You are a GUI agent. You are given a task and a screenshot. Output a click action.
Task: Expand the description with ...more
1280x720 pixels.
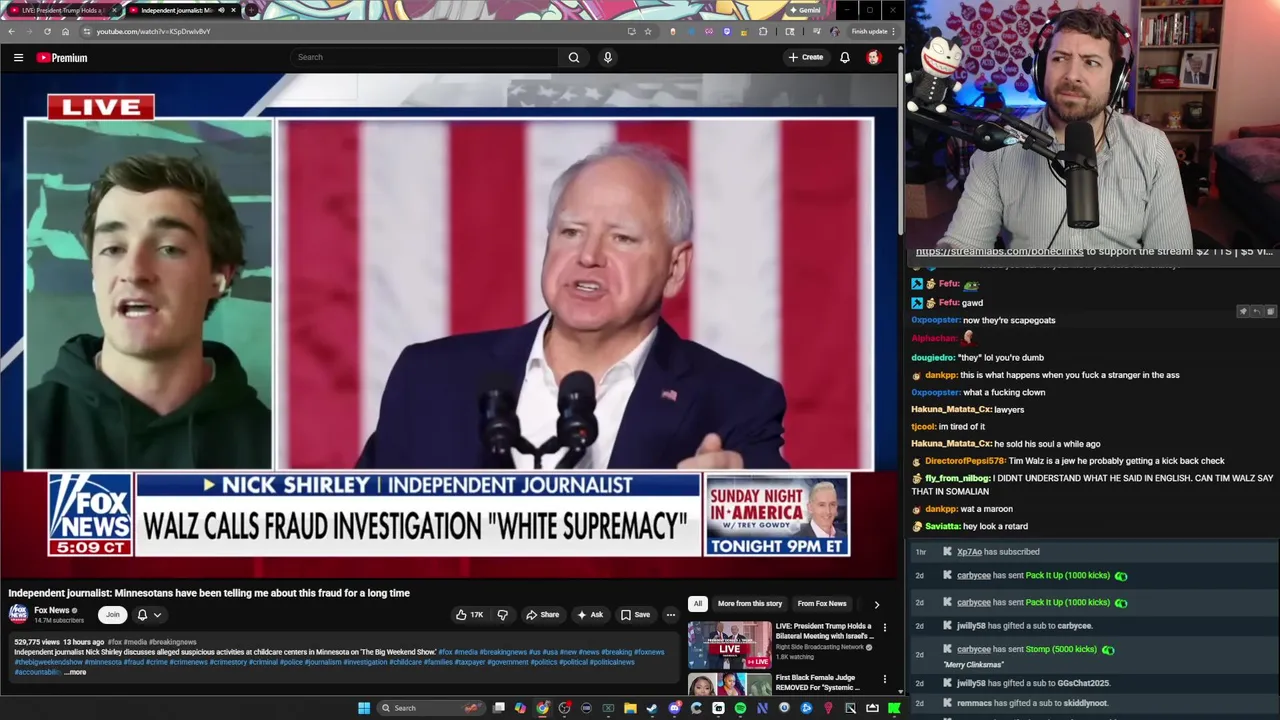pyautogui.click(x=76, y=672)
